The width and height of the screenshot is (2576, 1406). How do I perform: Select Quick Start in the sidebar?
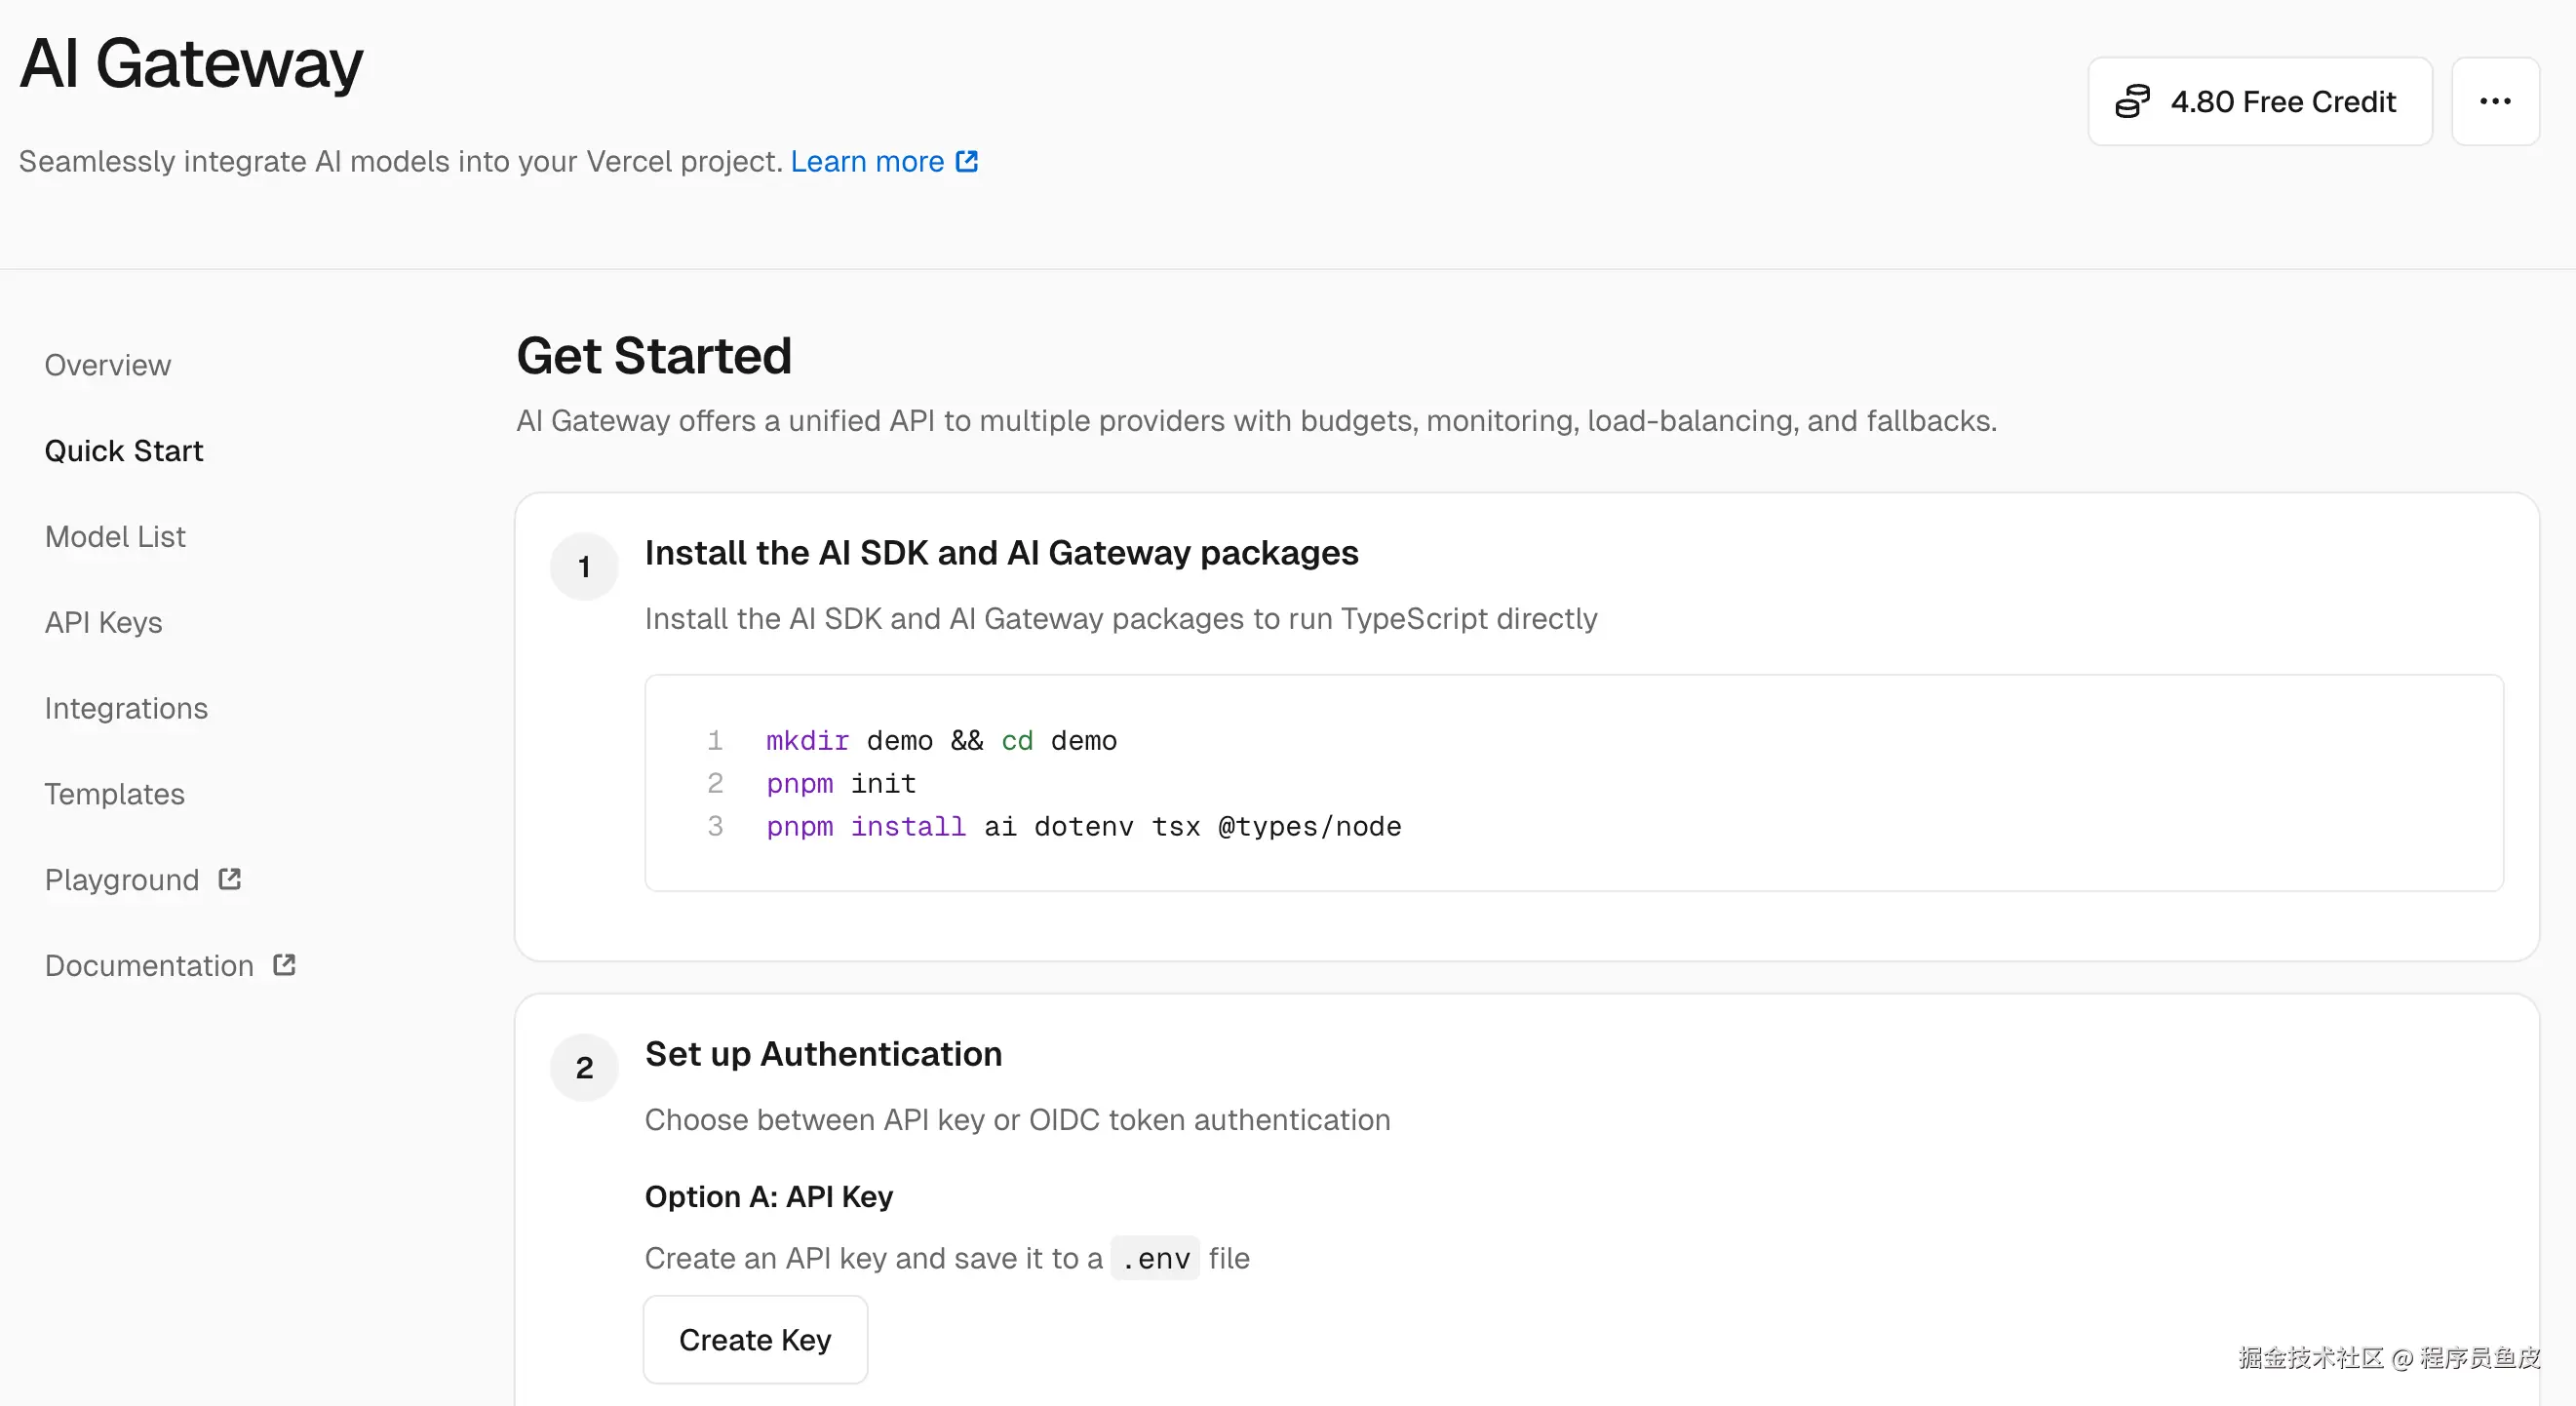click(124, 451)
